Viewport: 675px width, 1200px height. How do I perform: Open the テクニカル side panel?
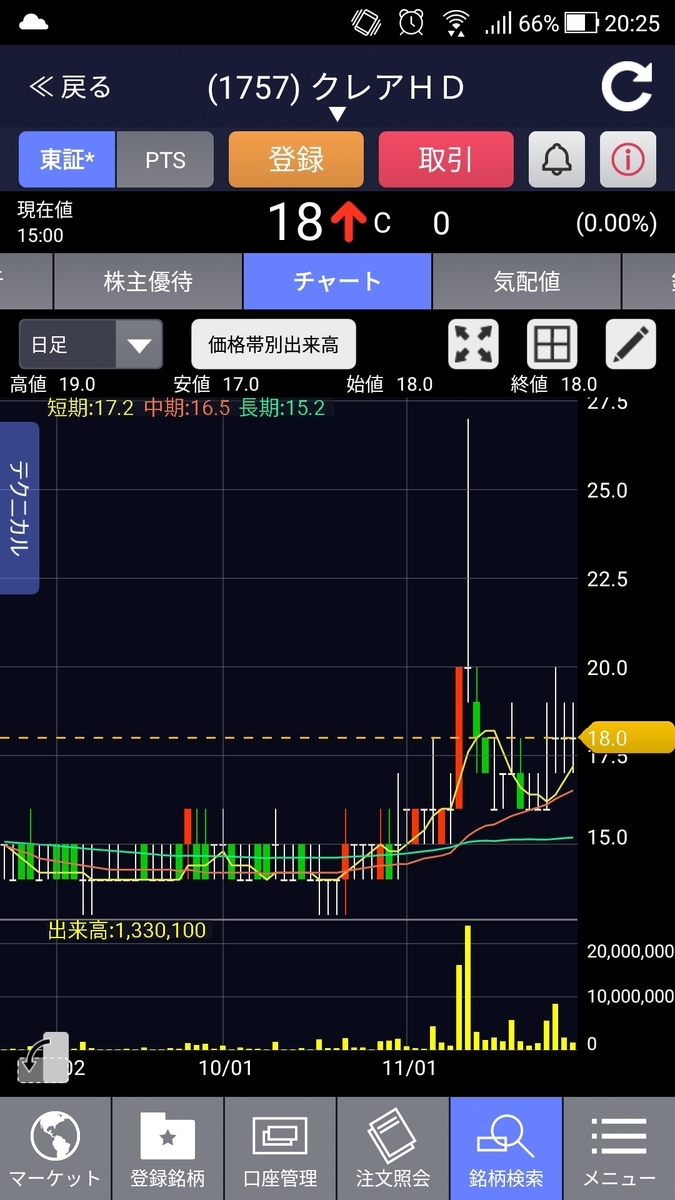[x=19, y=508]
